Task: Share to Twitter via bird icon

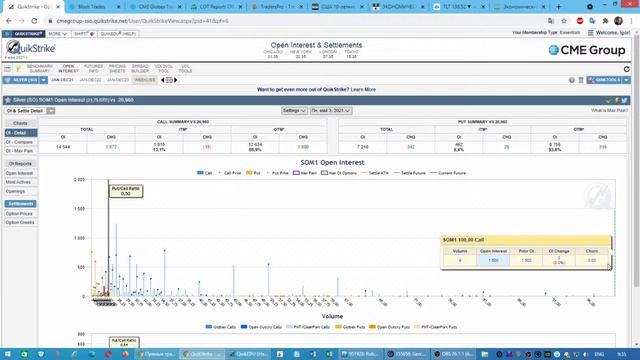Action: pyautogui.click(x=624, y=100)
